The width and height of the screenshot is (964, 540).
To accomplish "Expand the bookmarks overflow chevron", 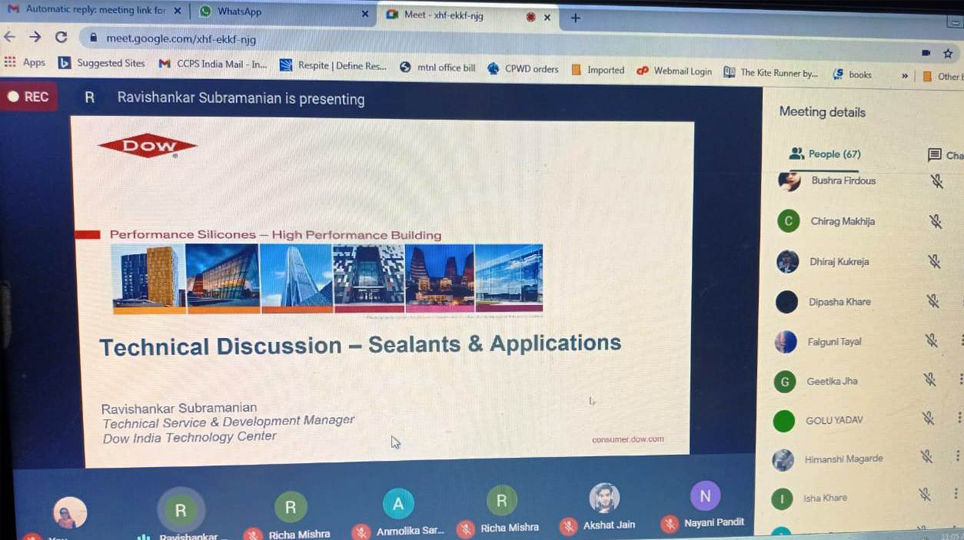I will point(904,76).
